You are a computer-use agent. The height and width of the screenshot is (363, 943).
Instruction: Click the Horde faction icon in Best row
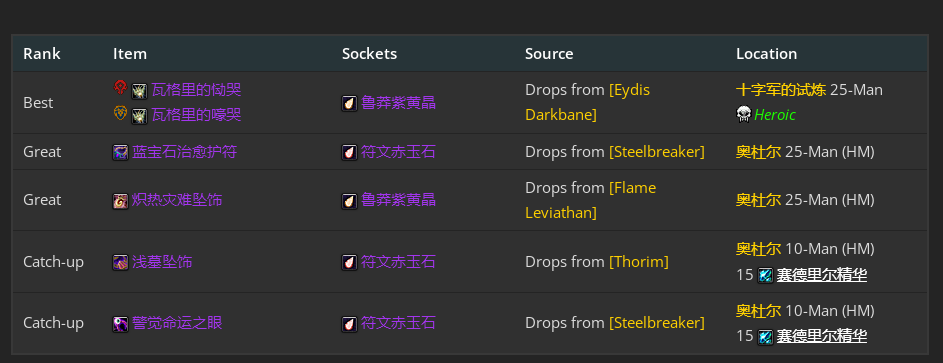120,88
